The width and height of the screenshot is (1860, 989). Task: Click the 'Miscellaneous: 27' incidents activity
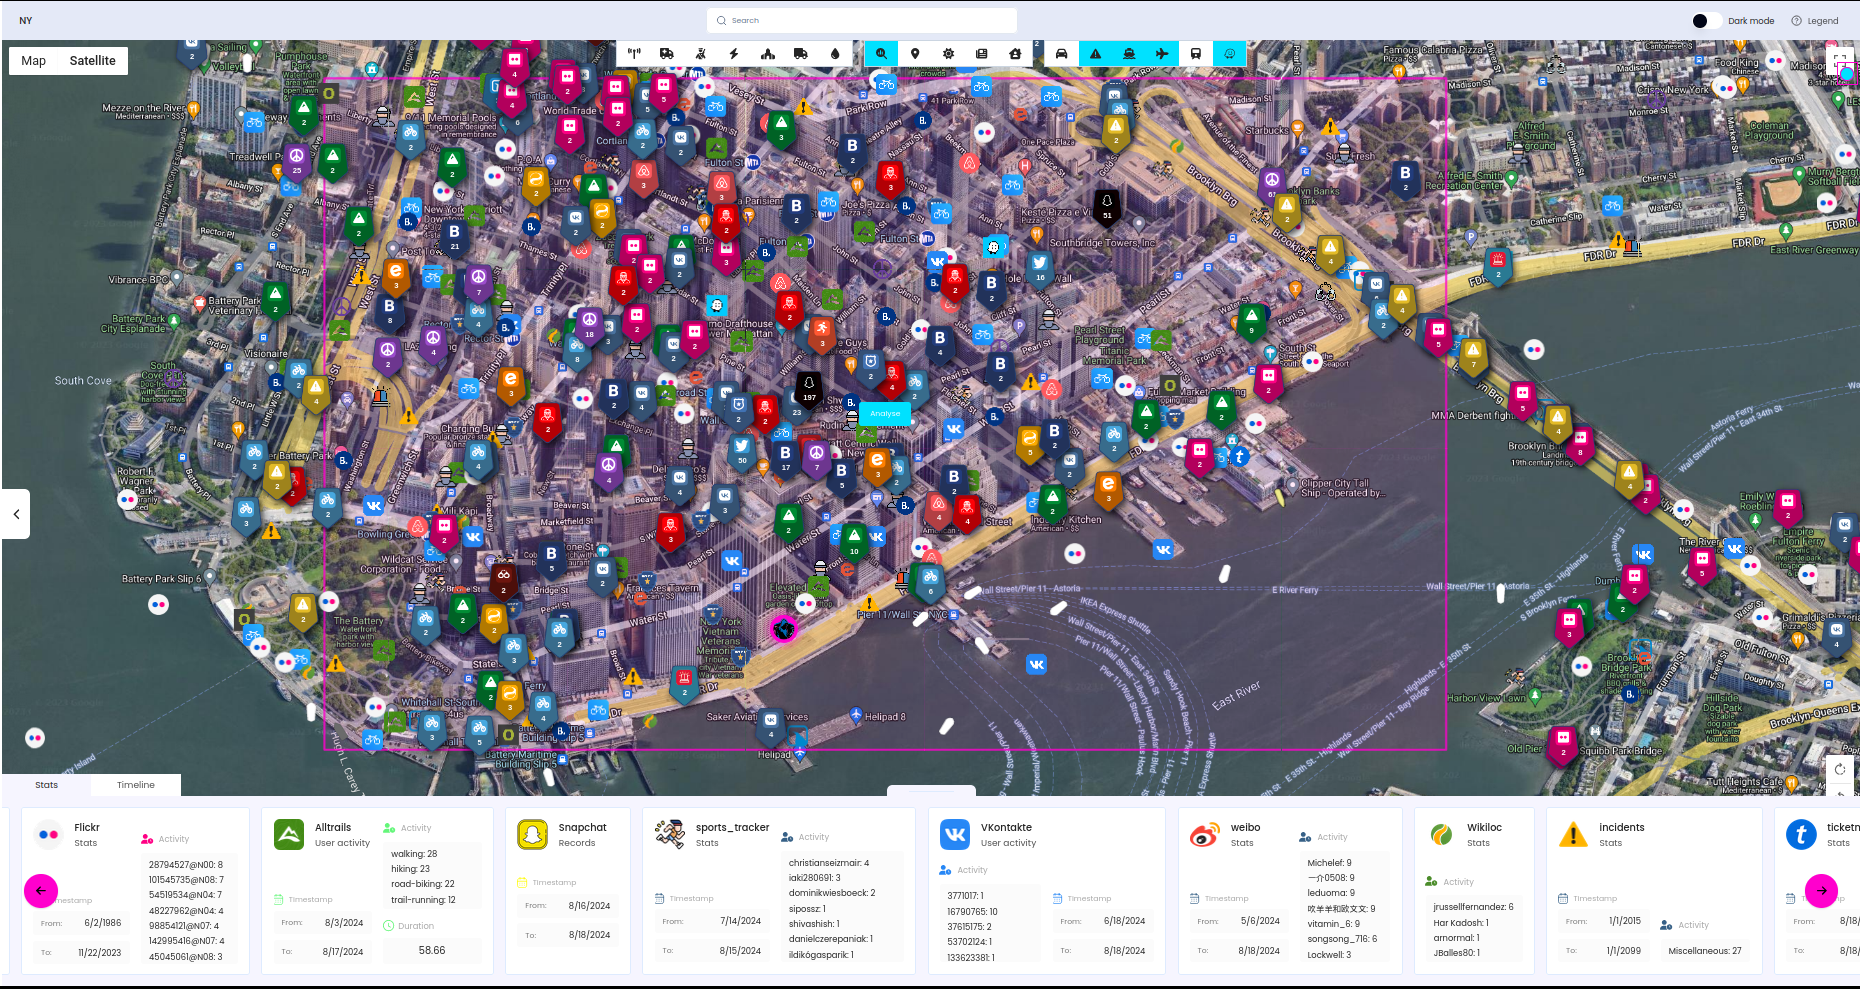[1705, 951]
